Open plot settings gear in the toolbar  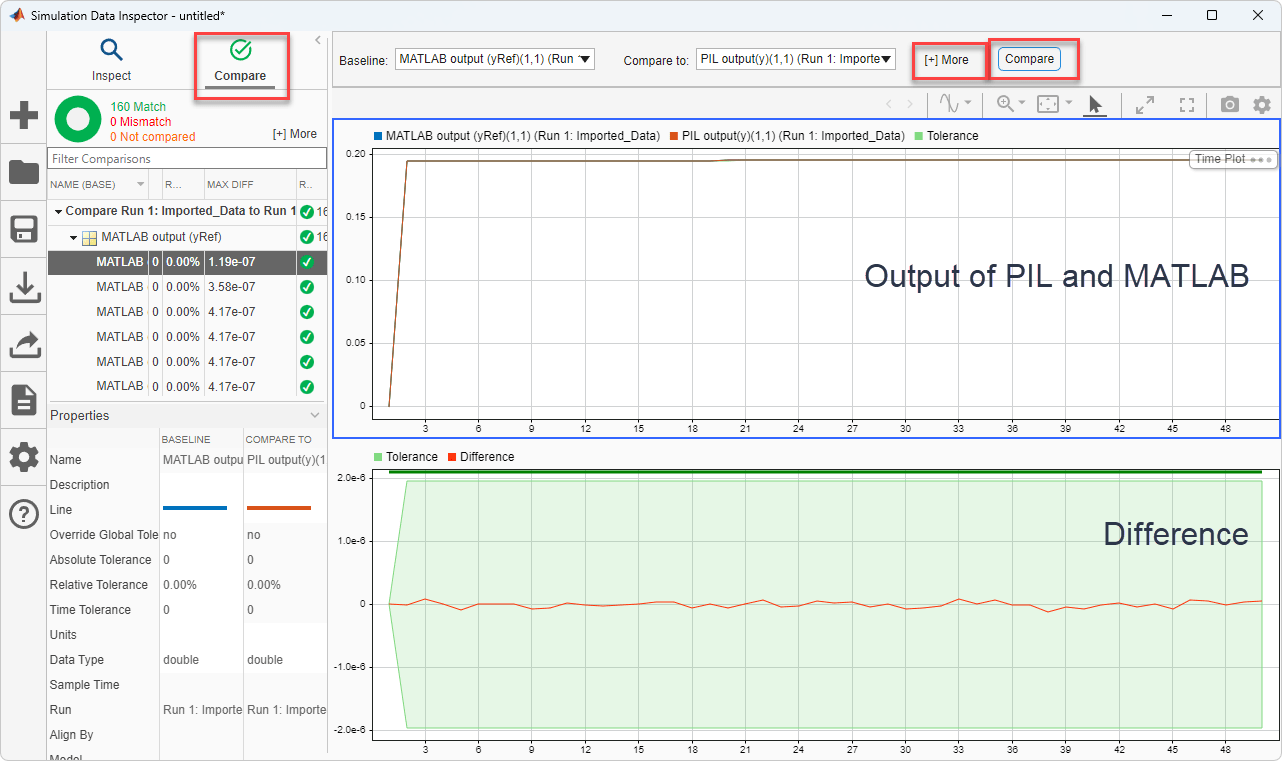tap(1262, 104)
